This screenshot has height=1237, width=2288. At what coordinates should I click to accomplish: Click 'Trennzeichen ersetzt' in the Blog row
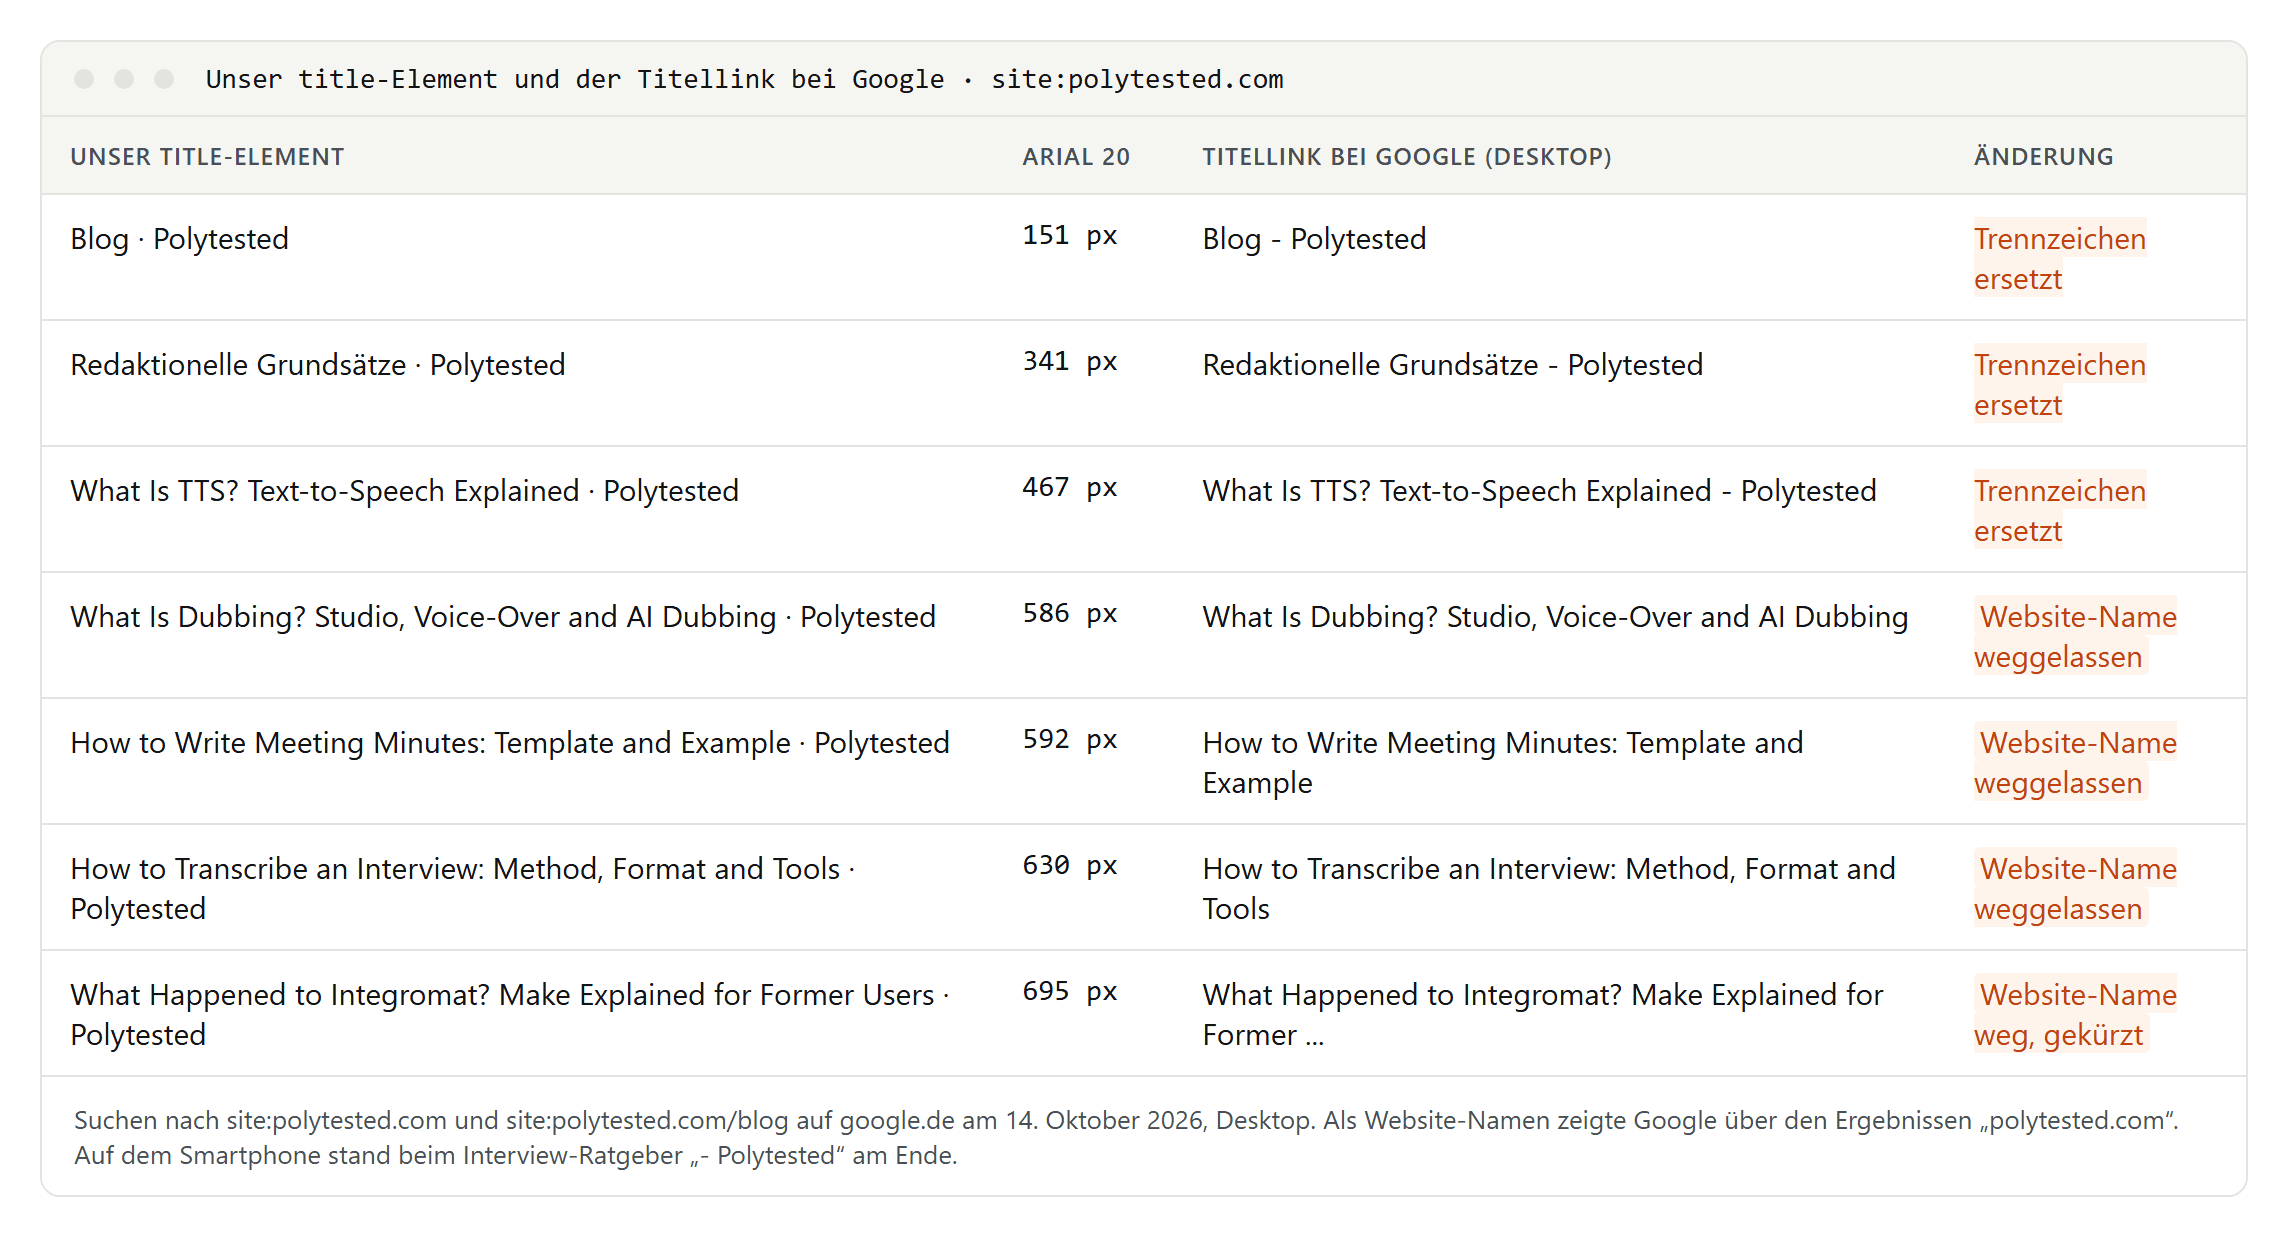coord(2060,259)
